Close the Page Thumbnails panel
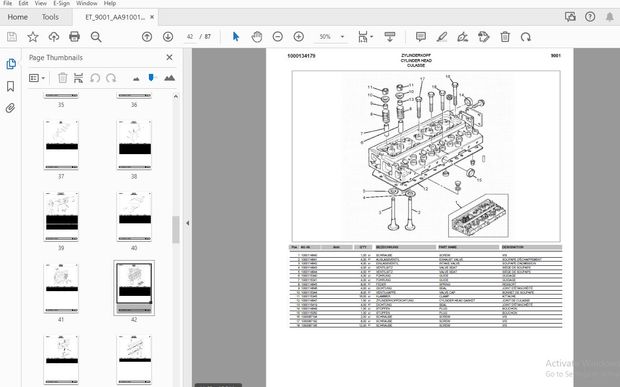The image size is (620, 387). tap(169, 57)
